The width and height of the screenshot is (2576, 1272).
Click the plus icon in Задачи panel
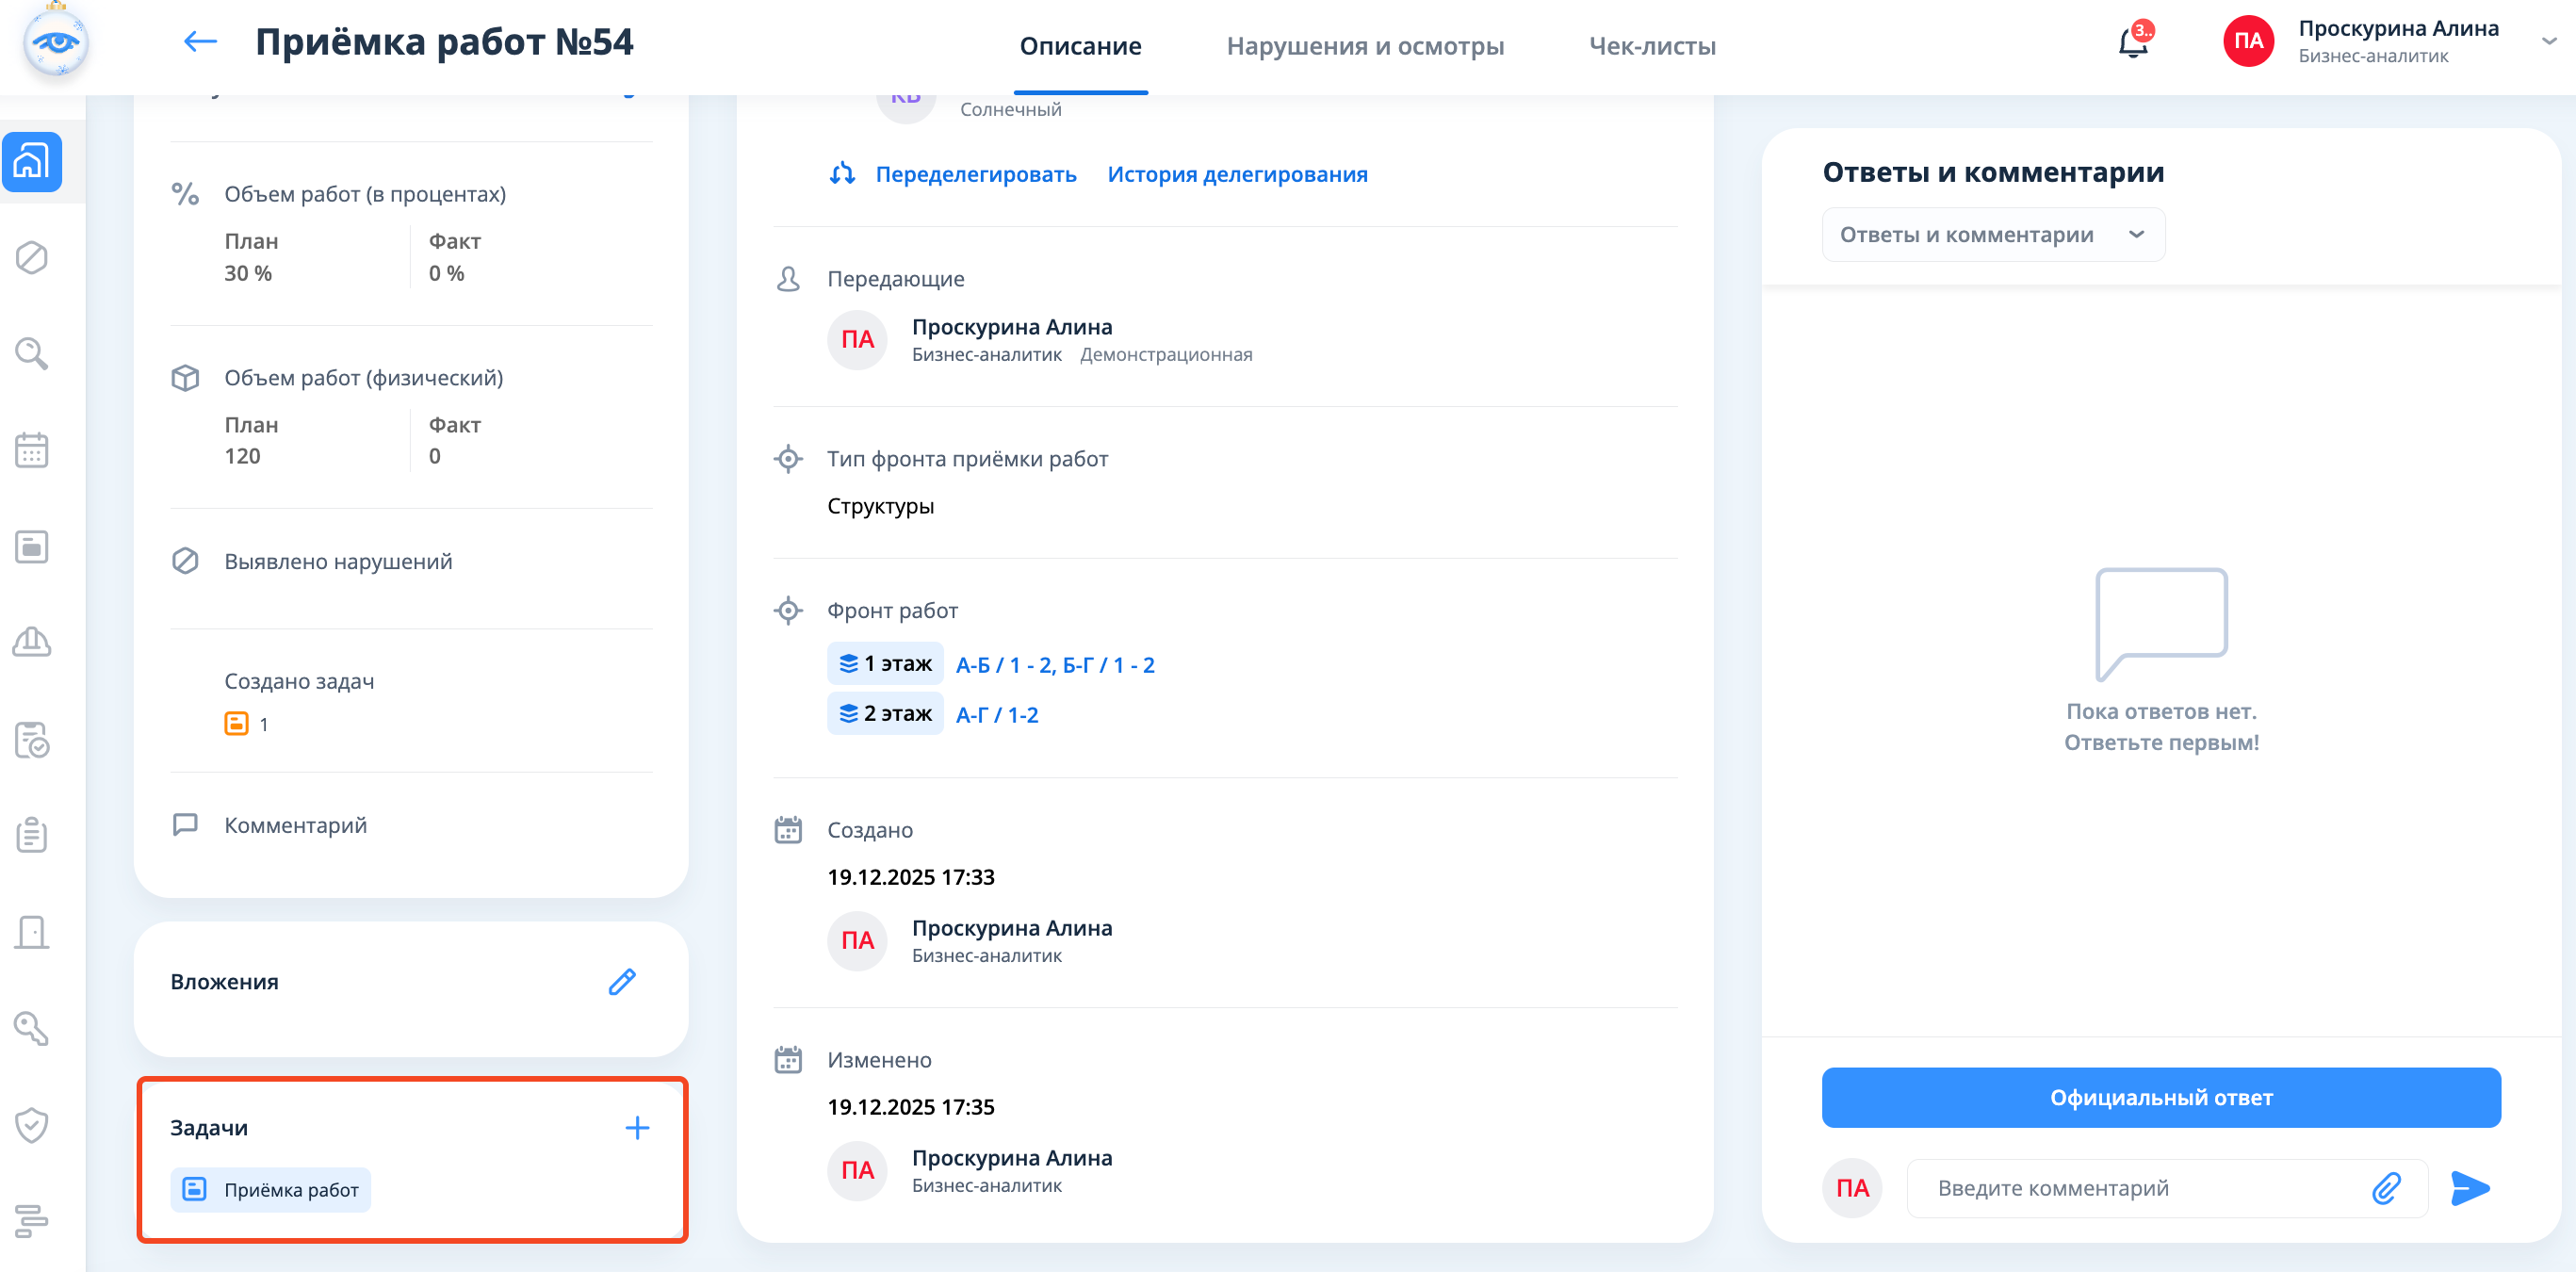point(637,1128)
